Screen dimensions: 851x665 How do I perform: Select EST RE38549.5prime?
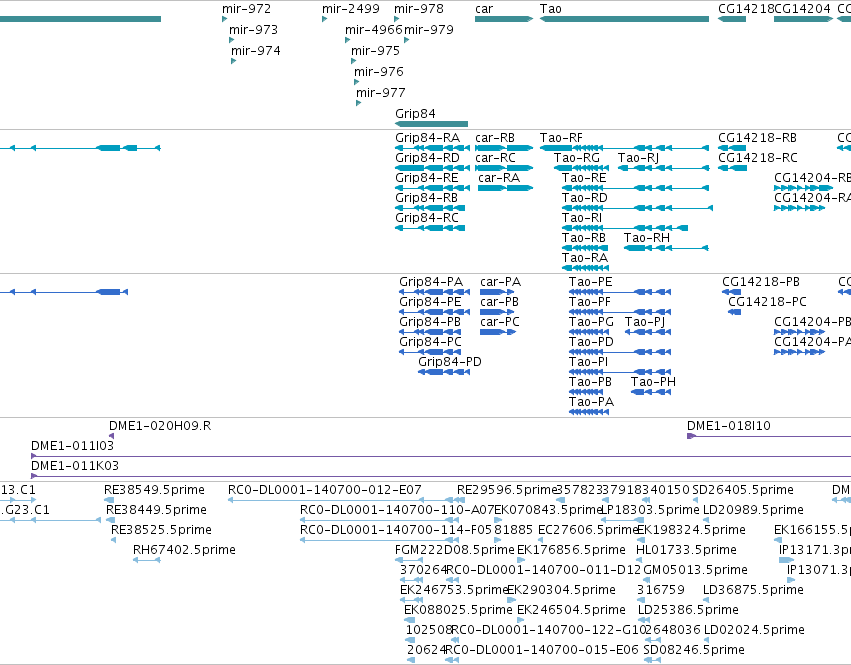coord(109,500)
